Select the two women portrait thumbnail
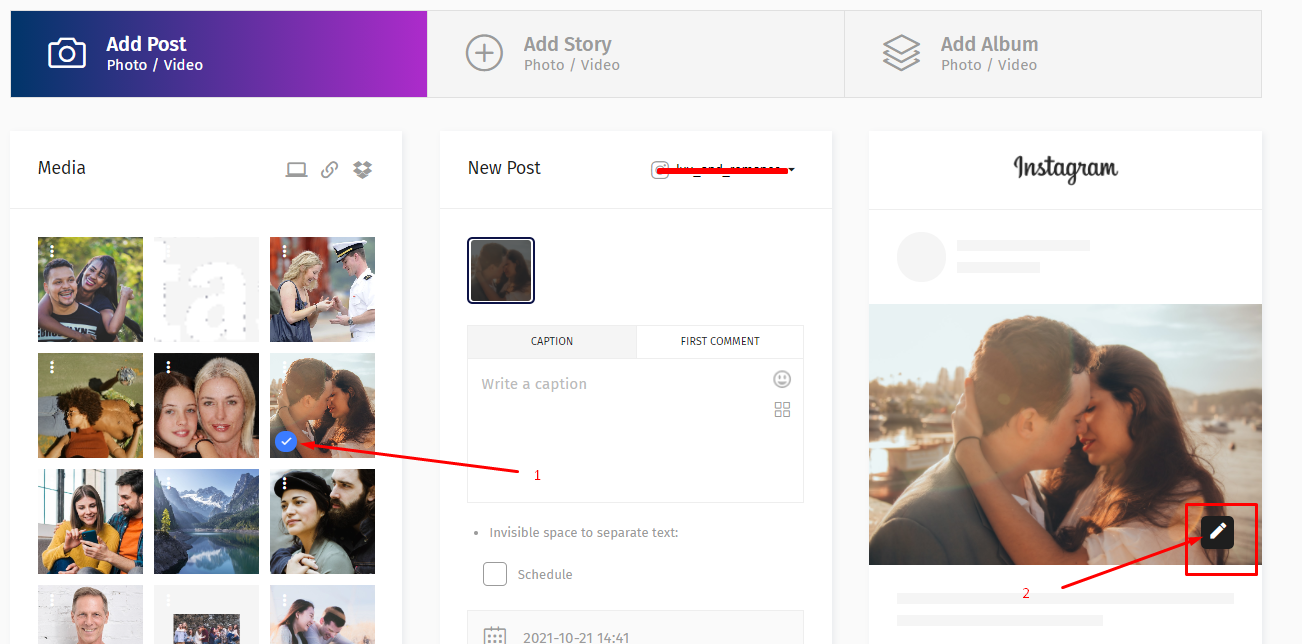Viewport: 1302px width, 644px height. (x=206, y=405)
